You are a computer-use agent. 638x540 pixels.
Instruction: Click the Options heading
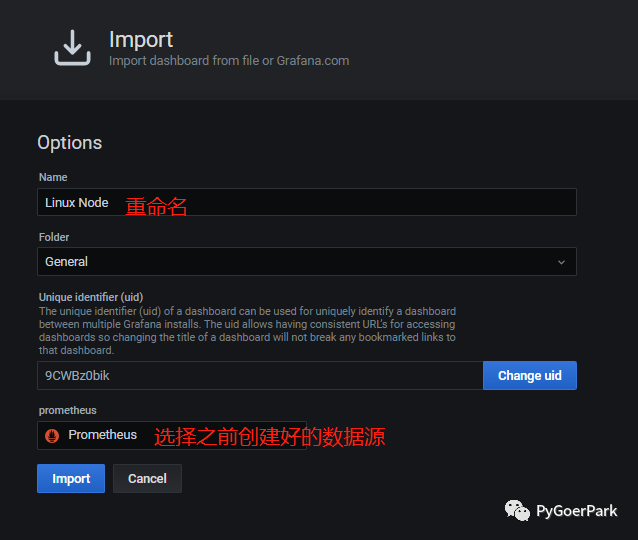click(x=70, y=143)
